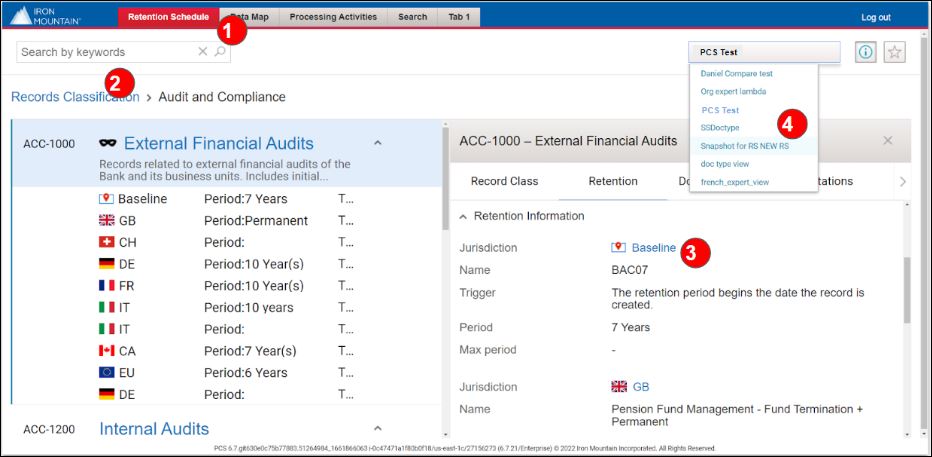This screenshot has height=457, width=932.
Task: Clear the keyword search with X icon
Action: pyautogui.click(x=203, y=52)
